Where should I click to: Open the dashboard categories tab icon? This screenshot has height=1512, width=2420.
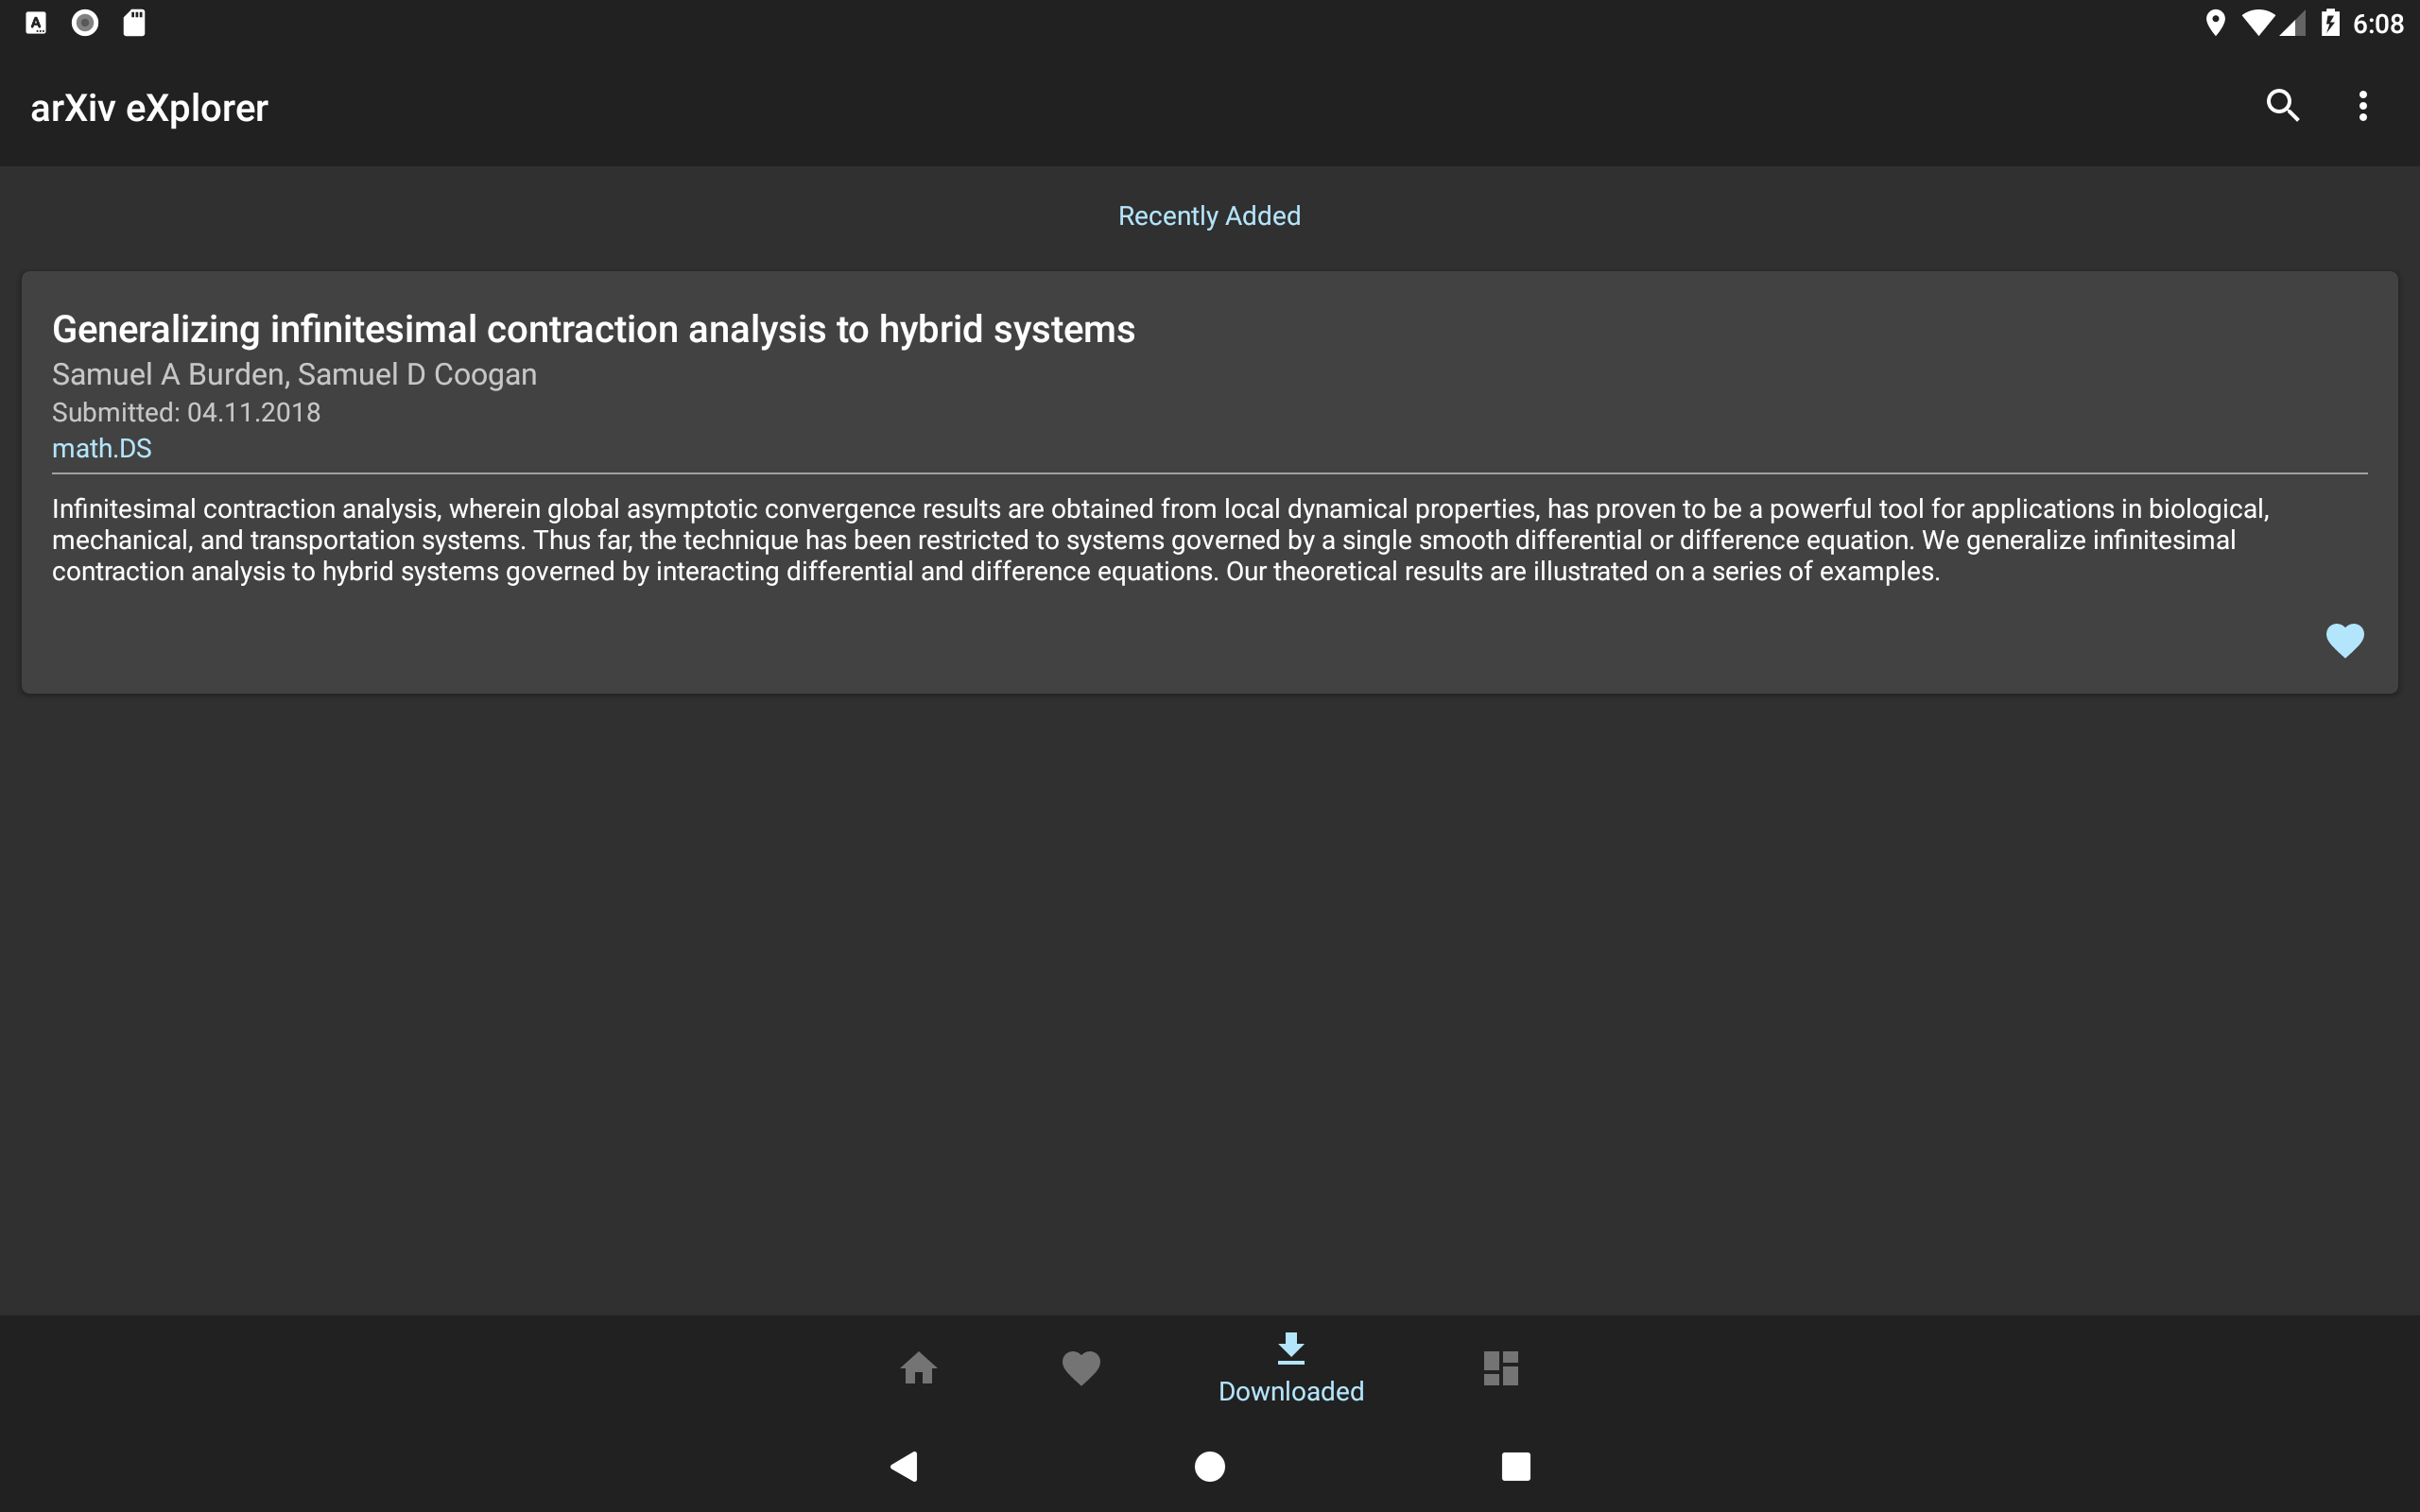1500,1368
